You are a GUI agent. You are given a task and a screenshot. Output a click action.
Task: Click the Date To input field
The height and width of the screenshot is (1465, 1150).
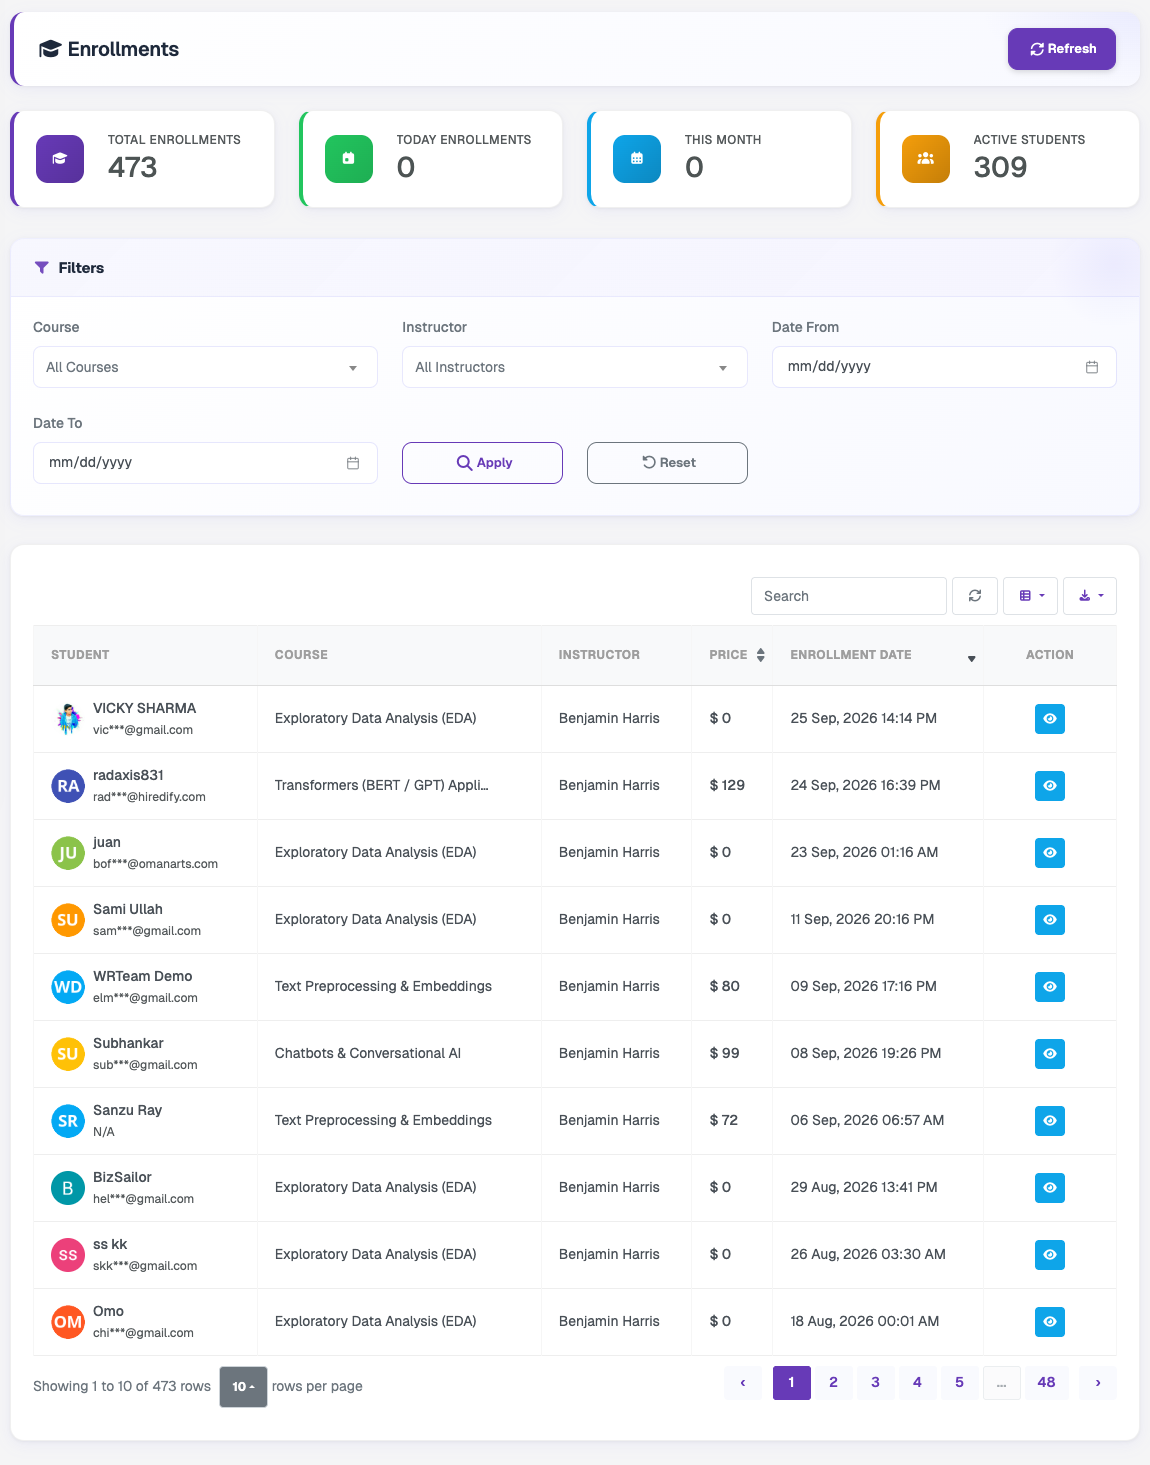(205, 463)
